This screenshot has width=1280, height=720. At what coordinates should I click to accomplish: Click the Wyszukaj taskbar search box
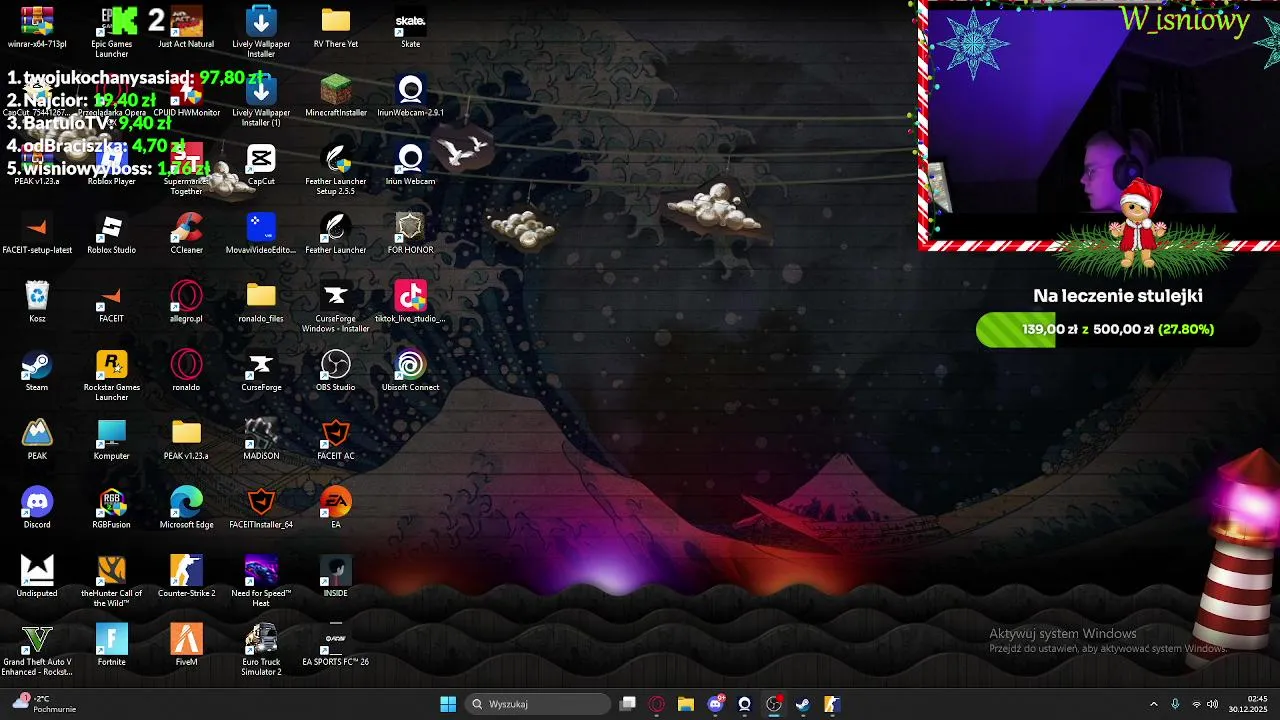tap(538, 704)
